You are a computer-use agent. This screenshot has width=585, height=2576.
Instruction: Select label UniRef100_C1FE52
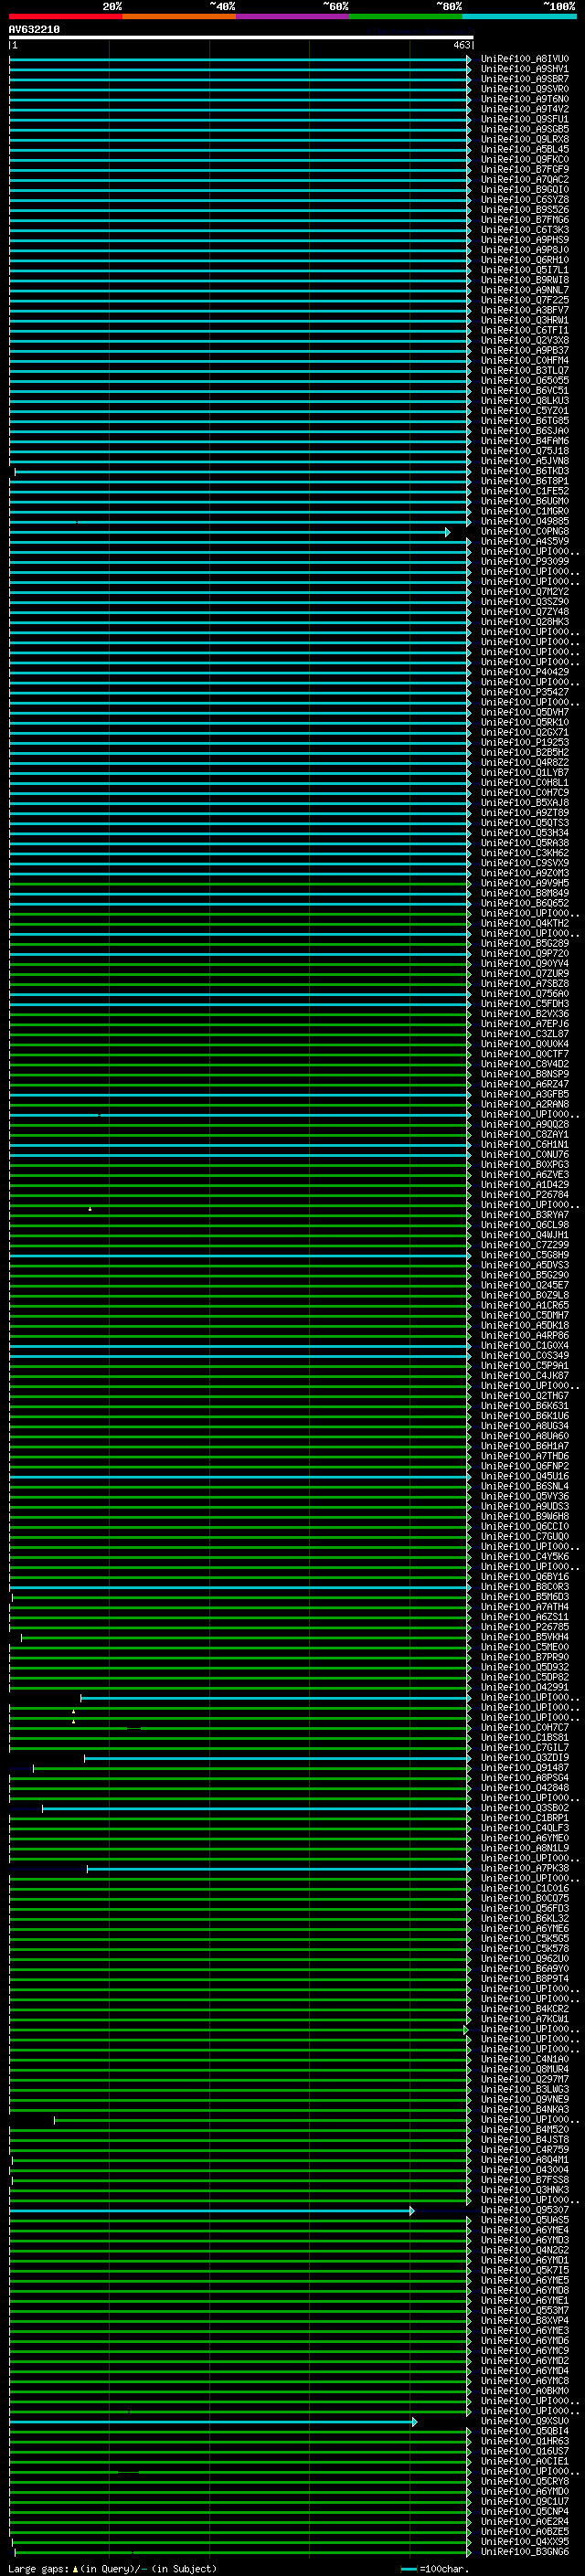(525, 491)
